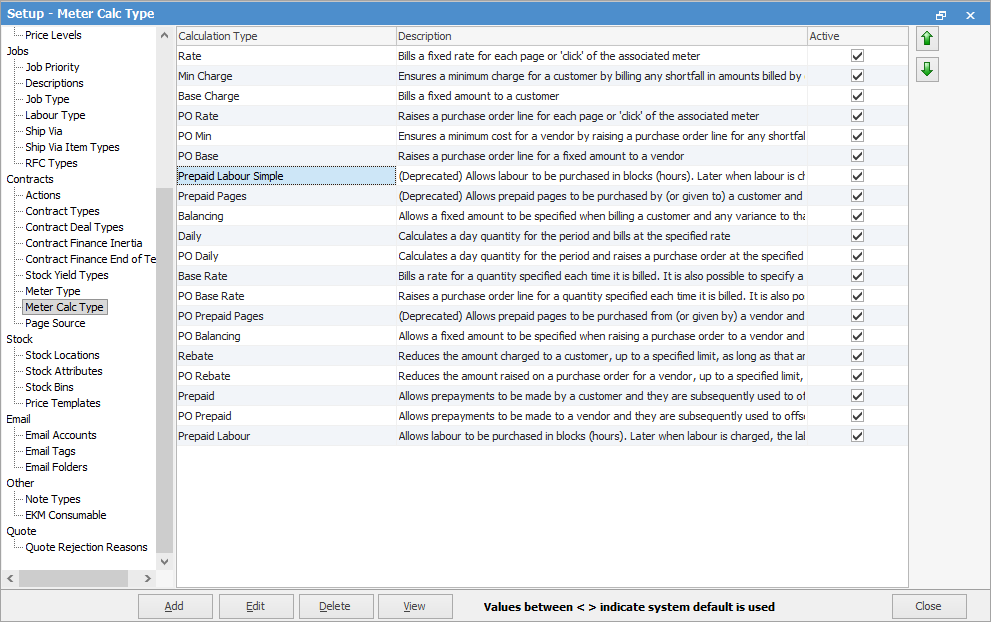The height and width of the screenshot is (622, 991).
Task: Select the PO Base Rate row
Action: [542, 296]
